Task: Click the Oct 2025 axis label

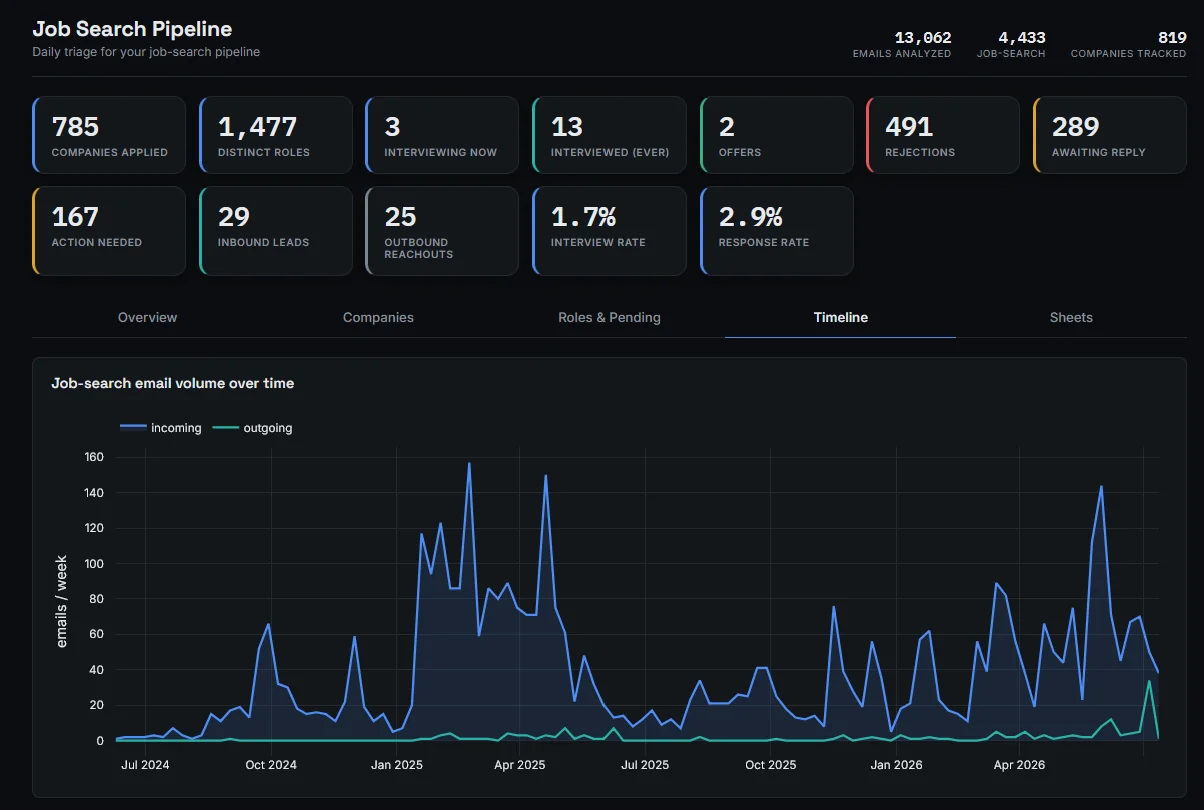Action: (x=771, y=765)
